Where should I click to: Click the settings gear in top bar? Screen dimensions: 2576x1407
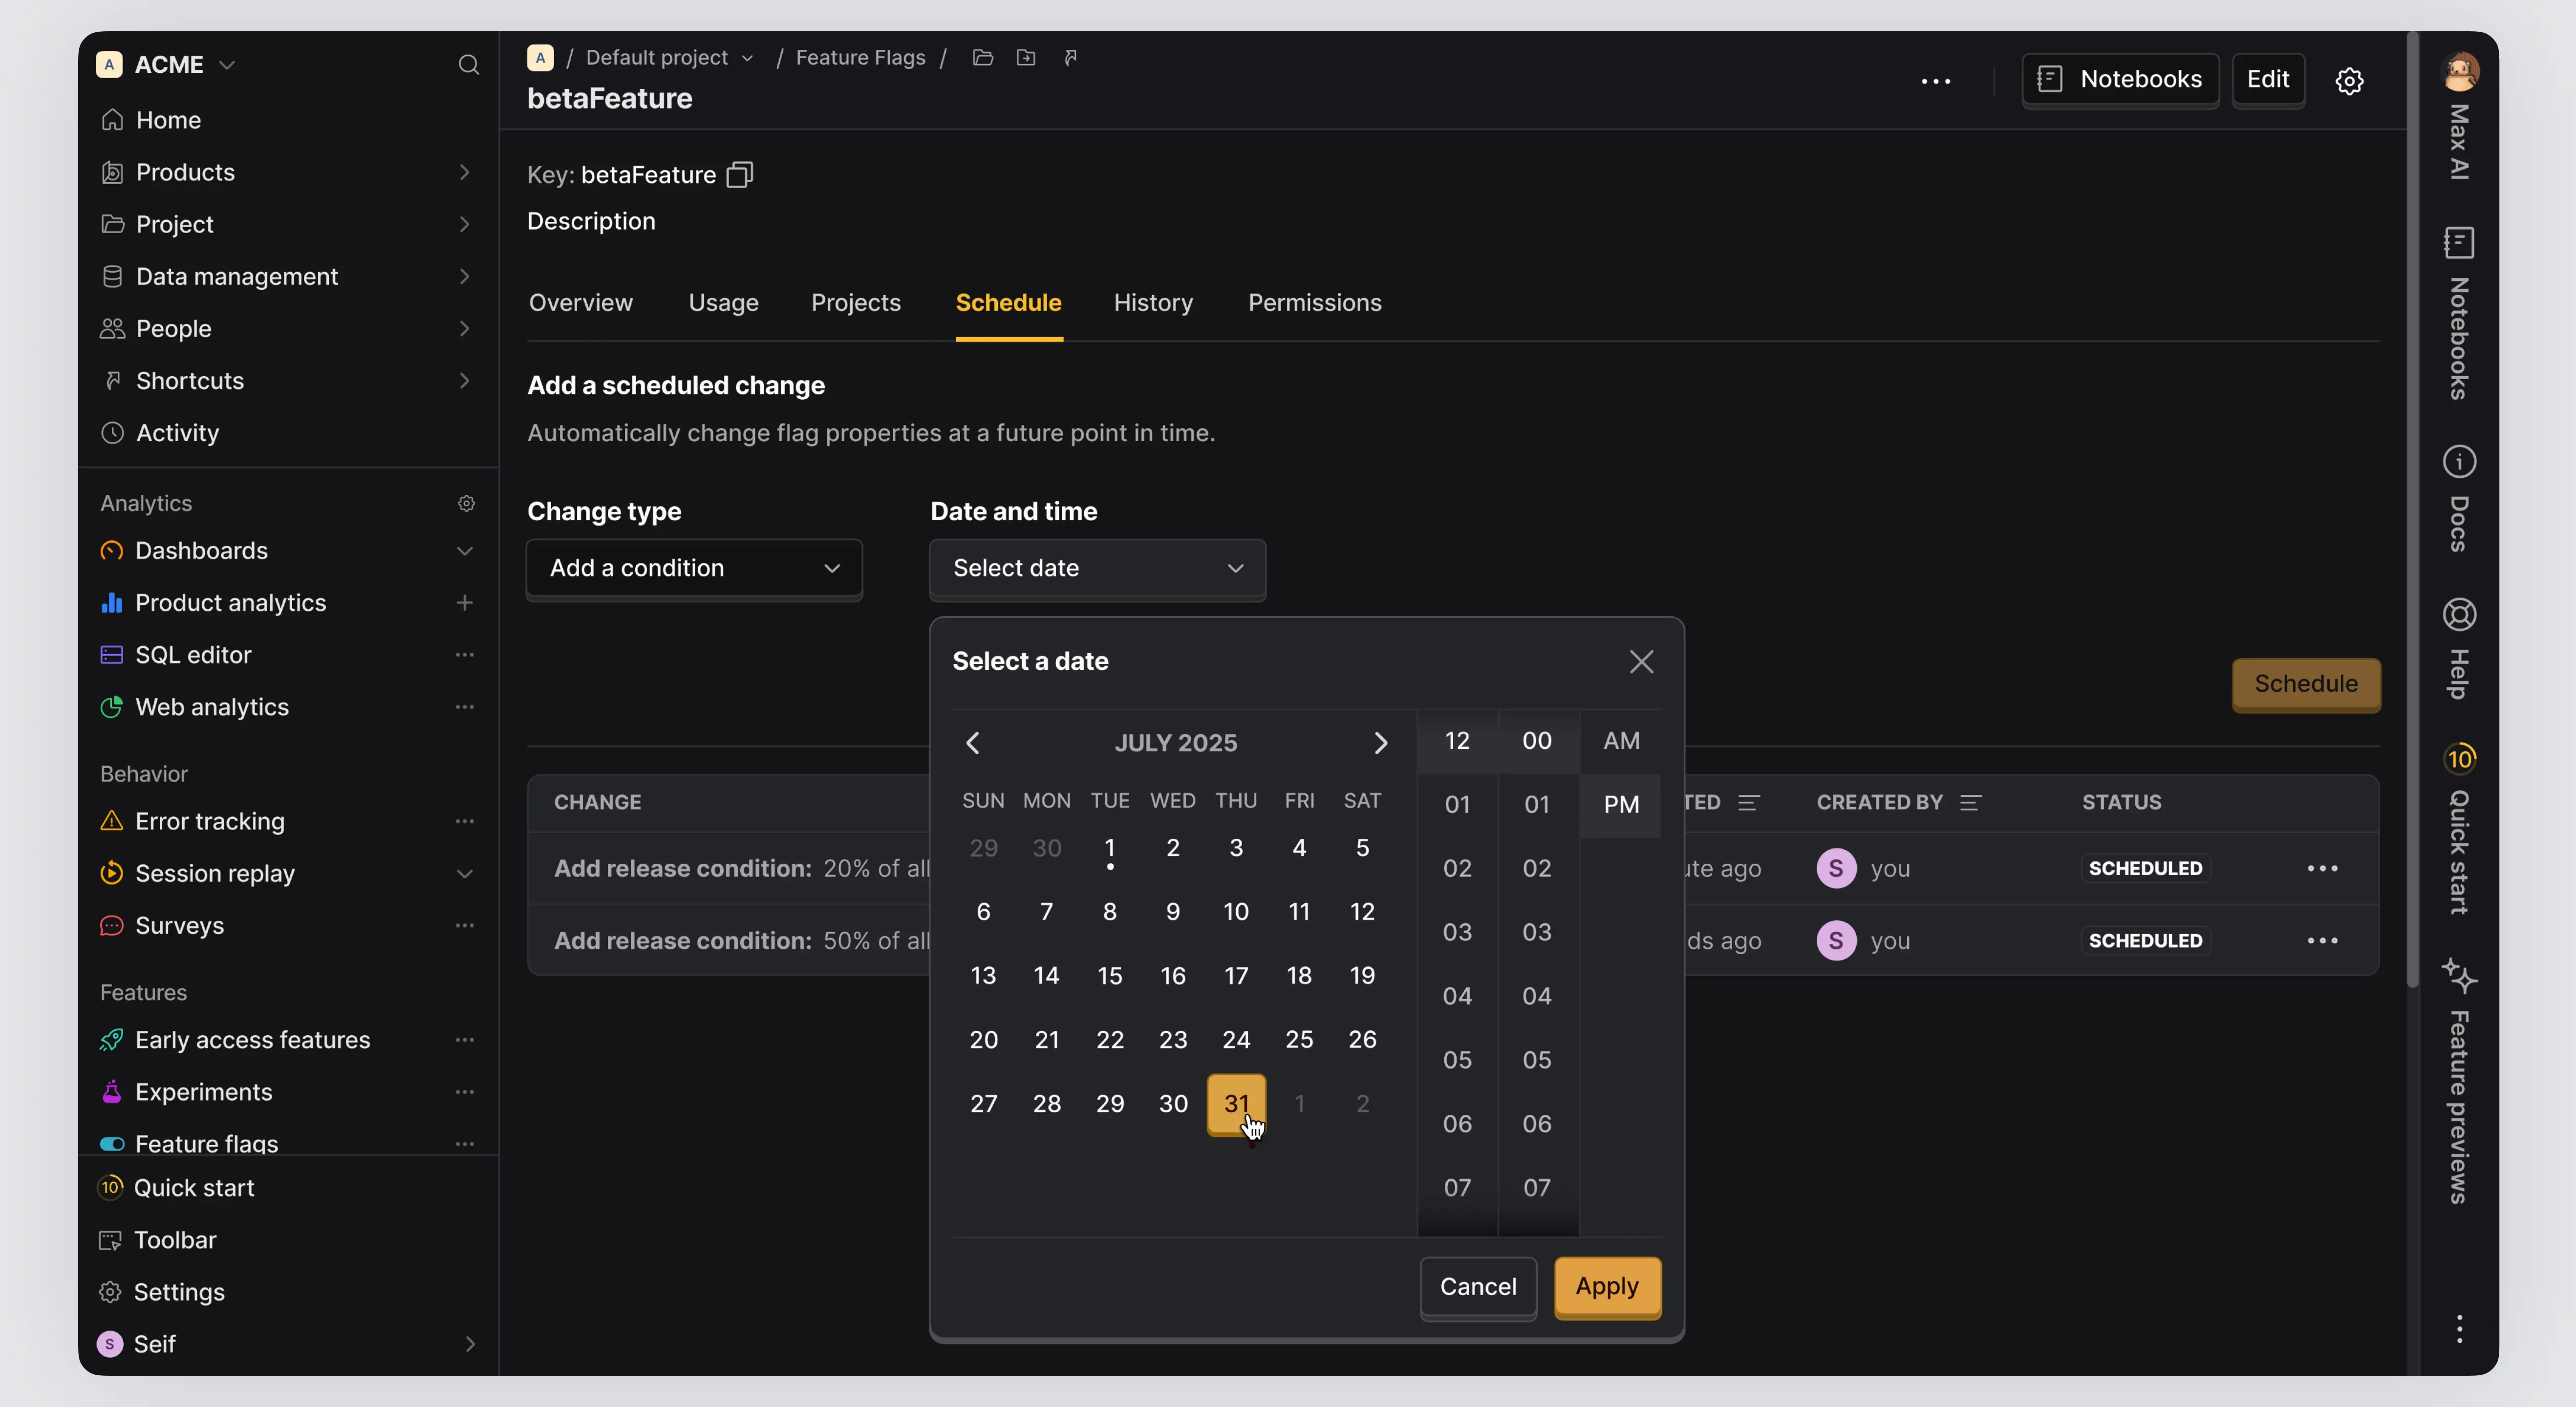pos(2349,80)
